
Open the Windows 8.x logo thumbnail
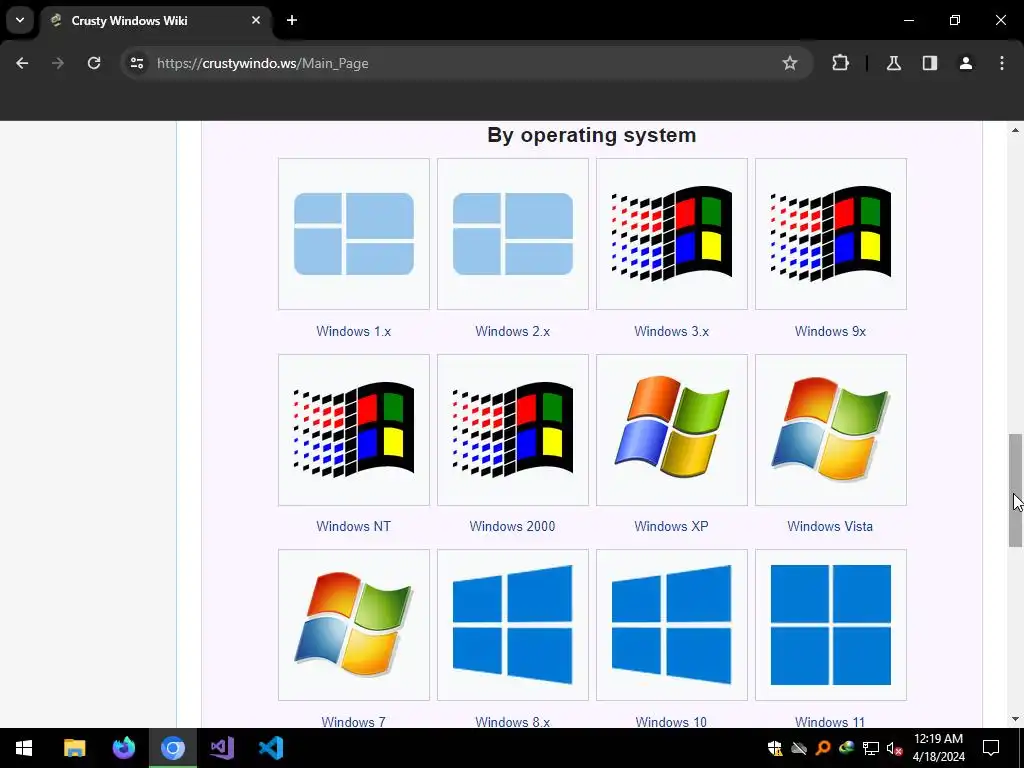(513, 625)
